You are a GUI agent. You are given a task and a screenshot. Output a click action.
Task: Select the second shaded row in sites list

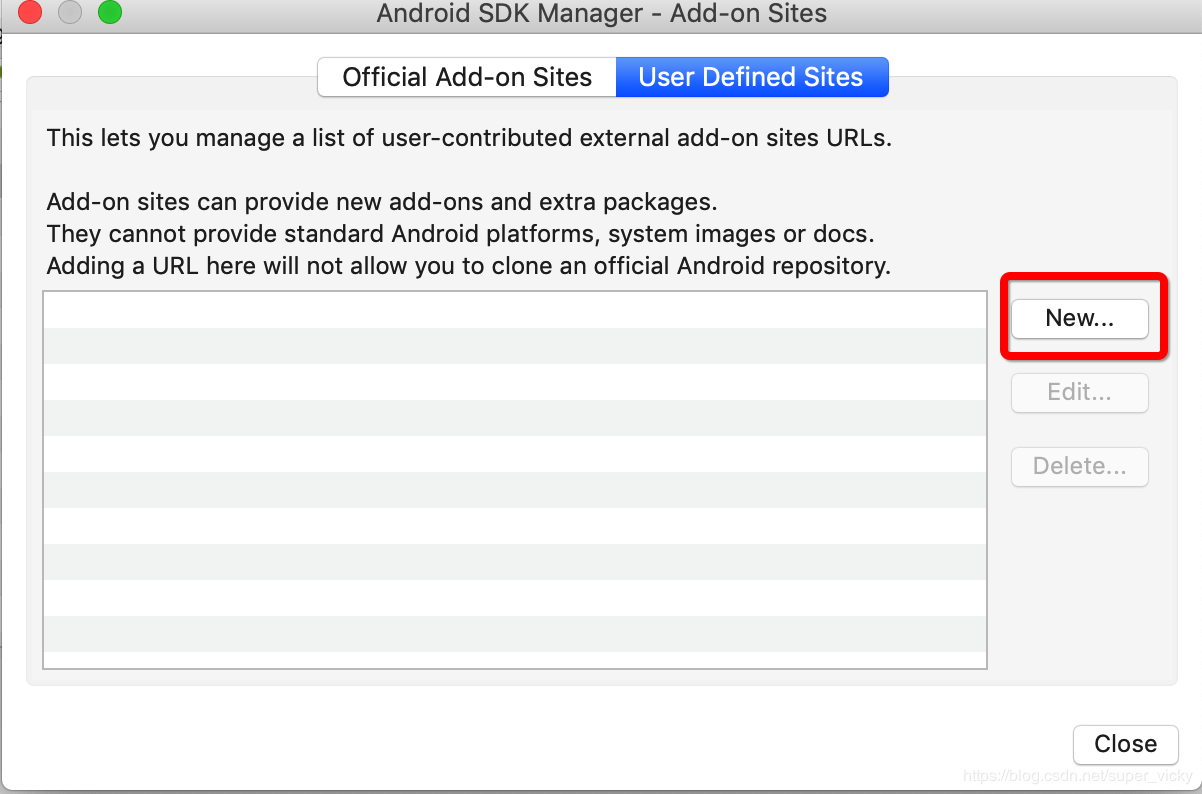click(x=515, y=418)
